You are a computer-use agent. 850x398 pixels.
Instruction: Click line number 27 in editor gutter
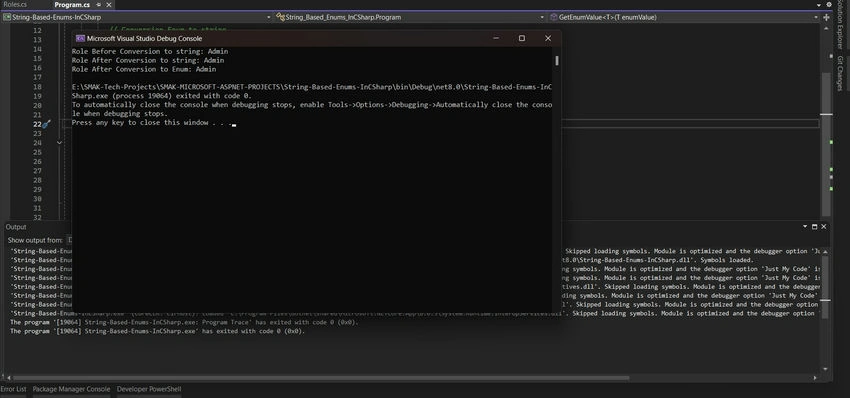click(x=37, y=171)
